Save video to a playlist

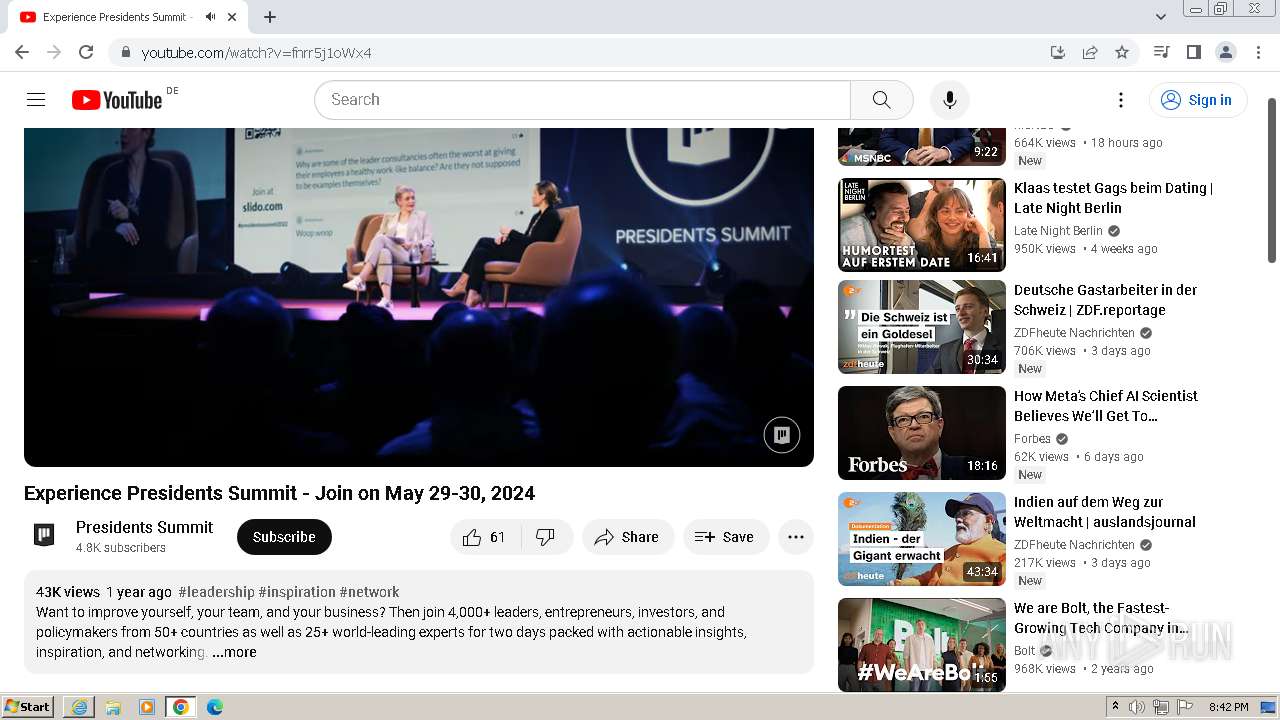pyautogui.click(x=726, y=537)
